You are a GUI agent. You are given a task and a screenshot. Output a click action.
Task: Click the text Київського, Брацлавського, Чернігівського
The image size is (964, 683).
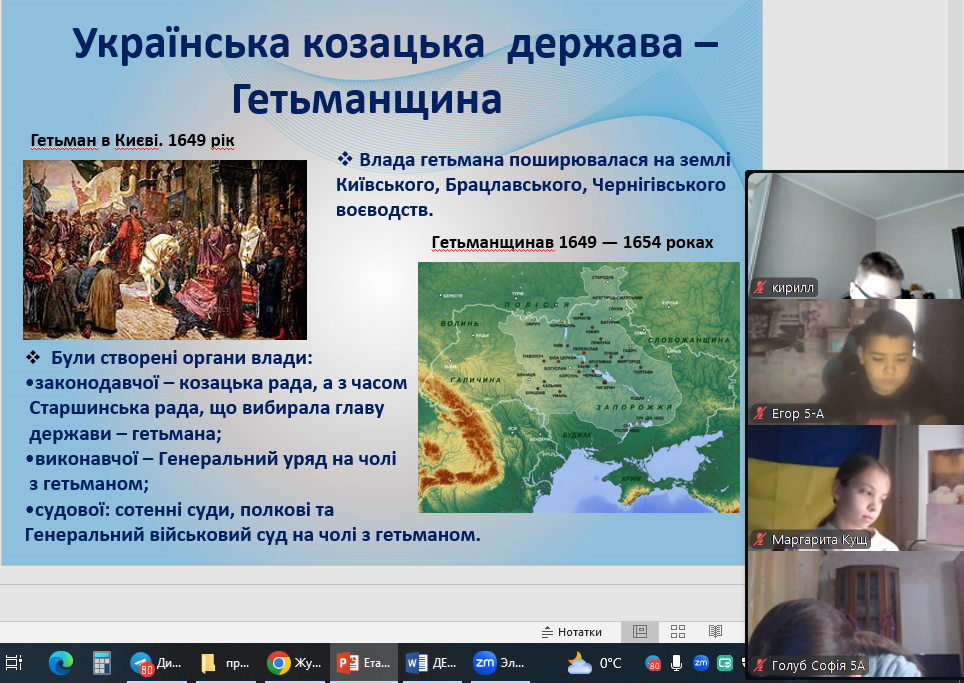(x=531, y=185)
